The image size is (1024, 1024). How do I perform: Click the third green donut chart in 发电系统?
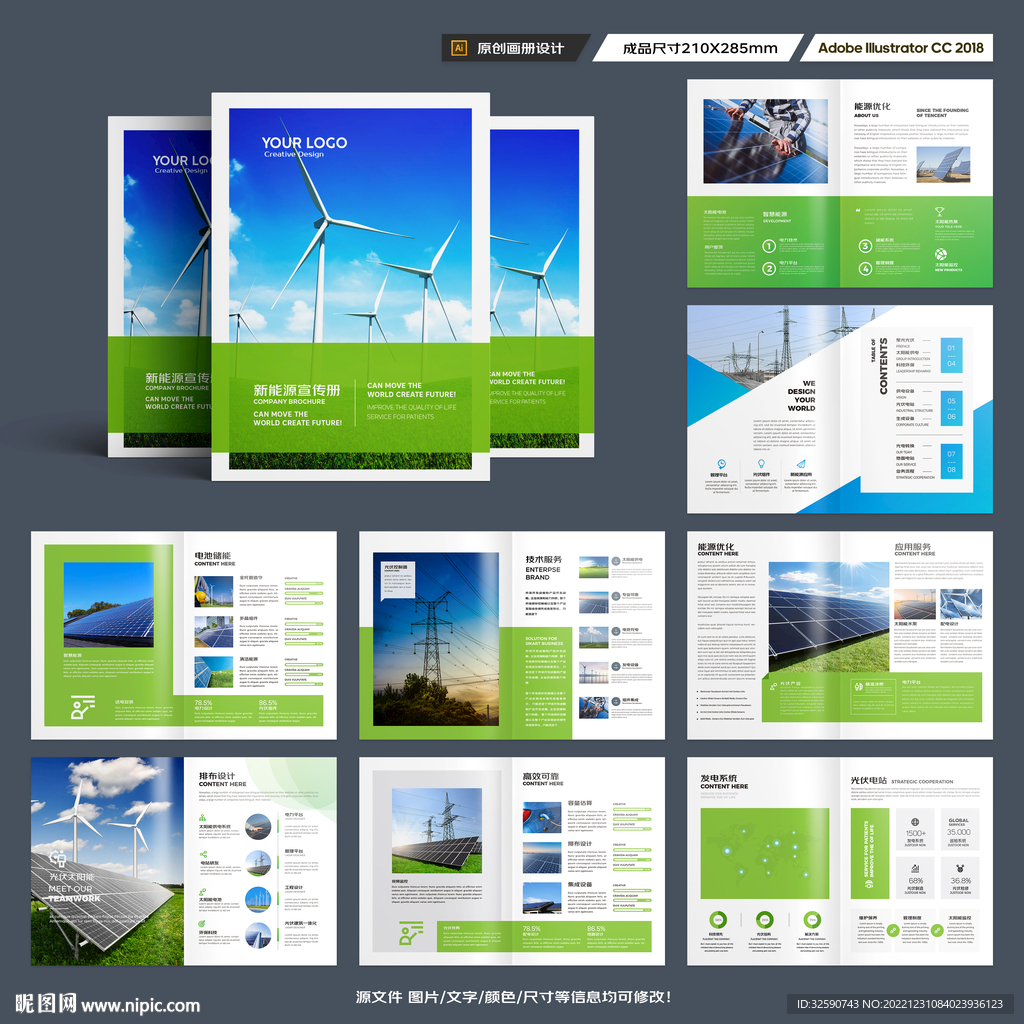(x=812, y=920)
